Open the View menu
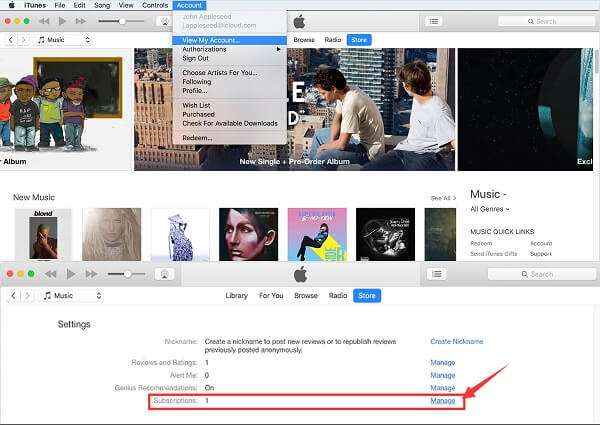Viewport: 600px width, 425px height. coord(126,5)
